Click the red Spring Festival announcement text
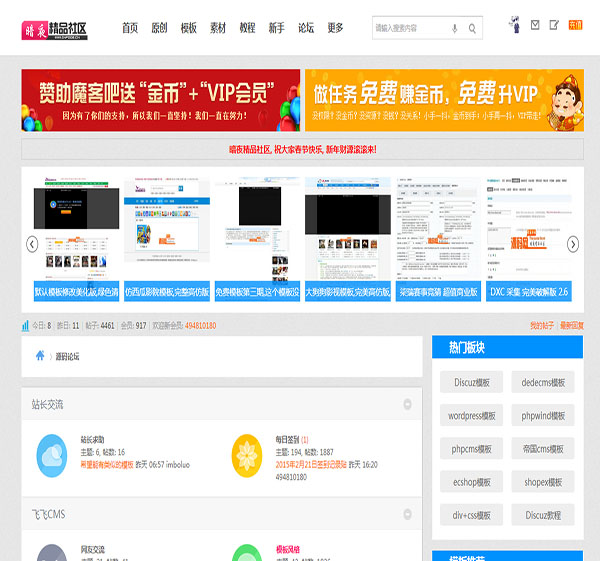Image resolution: width=600 pixels, height=561 pixels. click(x=303, y=149)
